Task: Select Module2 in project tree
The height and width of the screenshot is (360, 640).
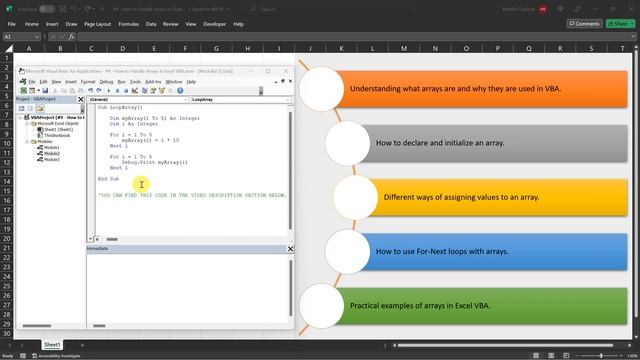Action: (x=48, y=153)
